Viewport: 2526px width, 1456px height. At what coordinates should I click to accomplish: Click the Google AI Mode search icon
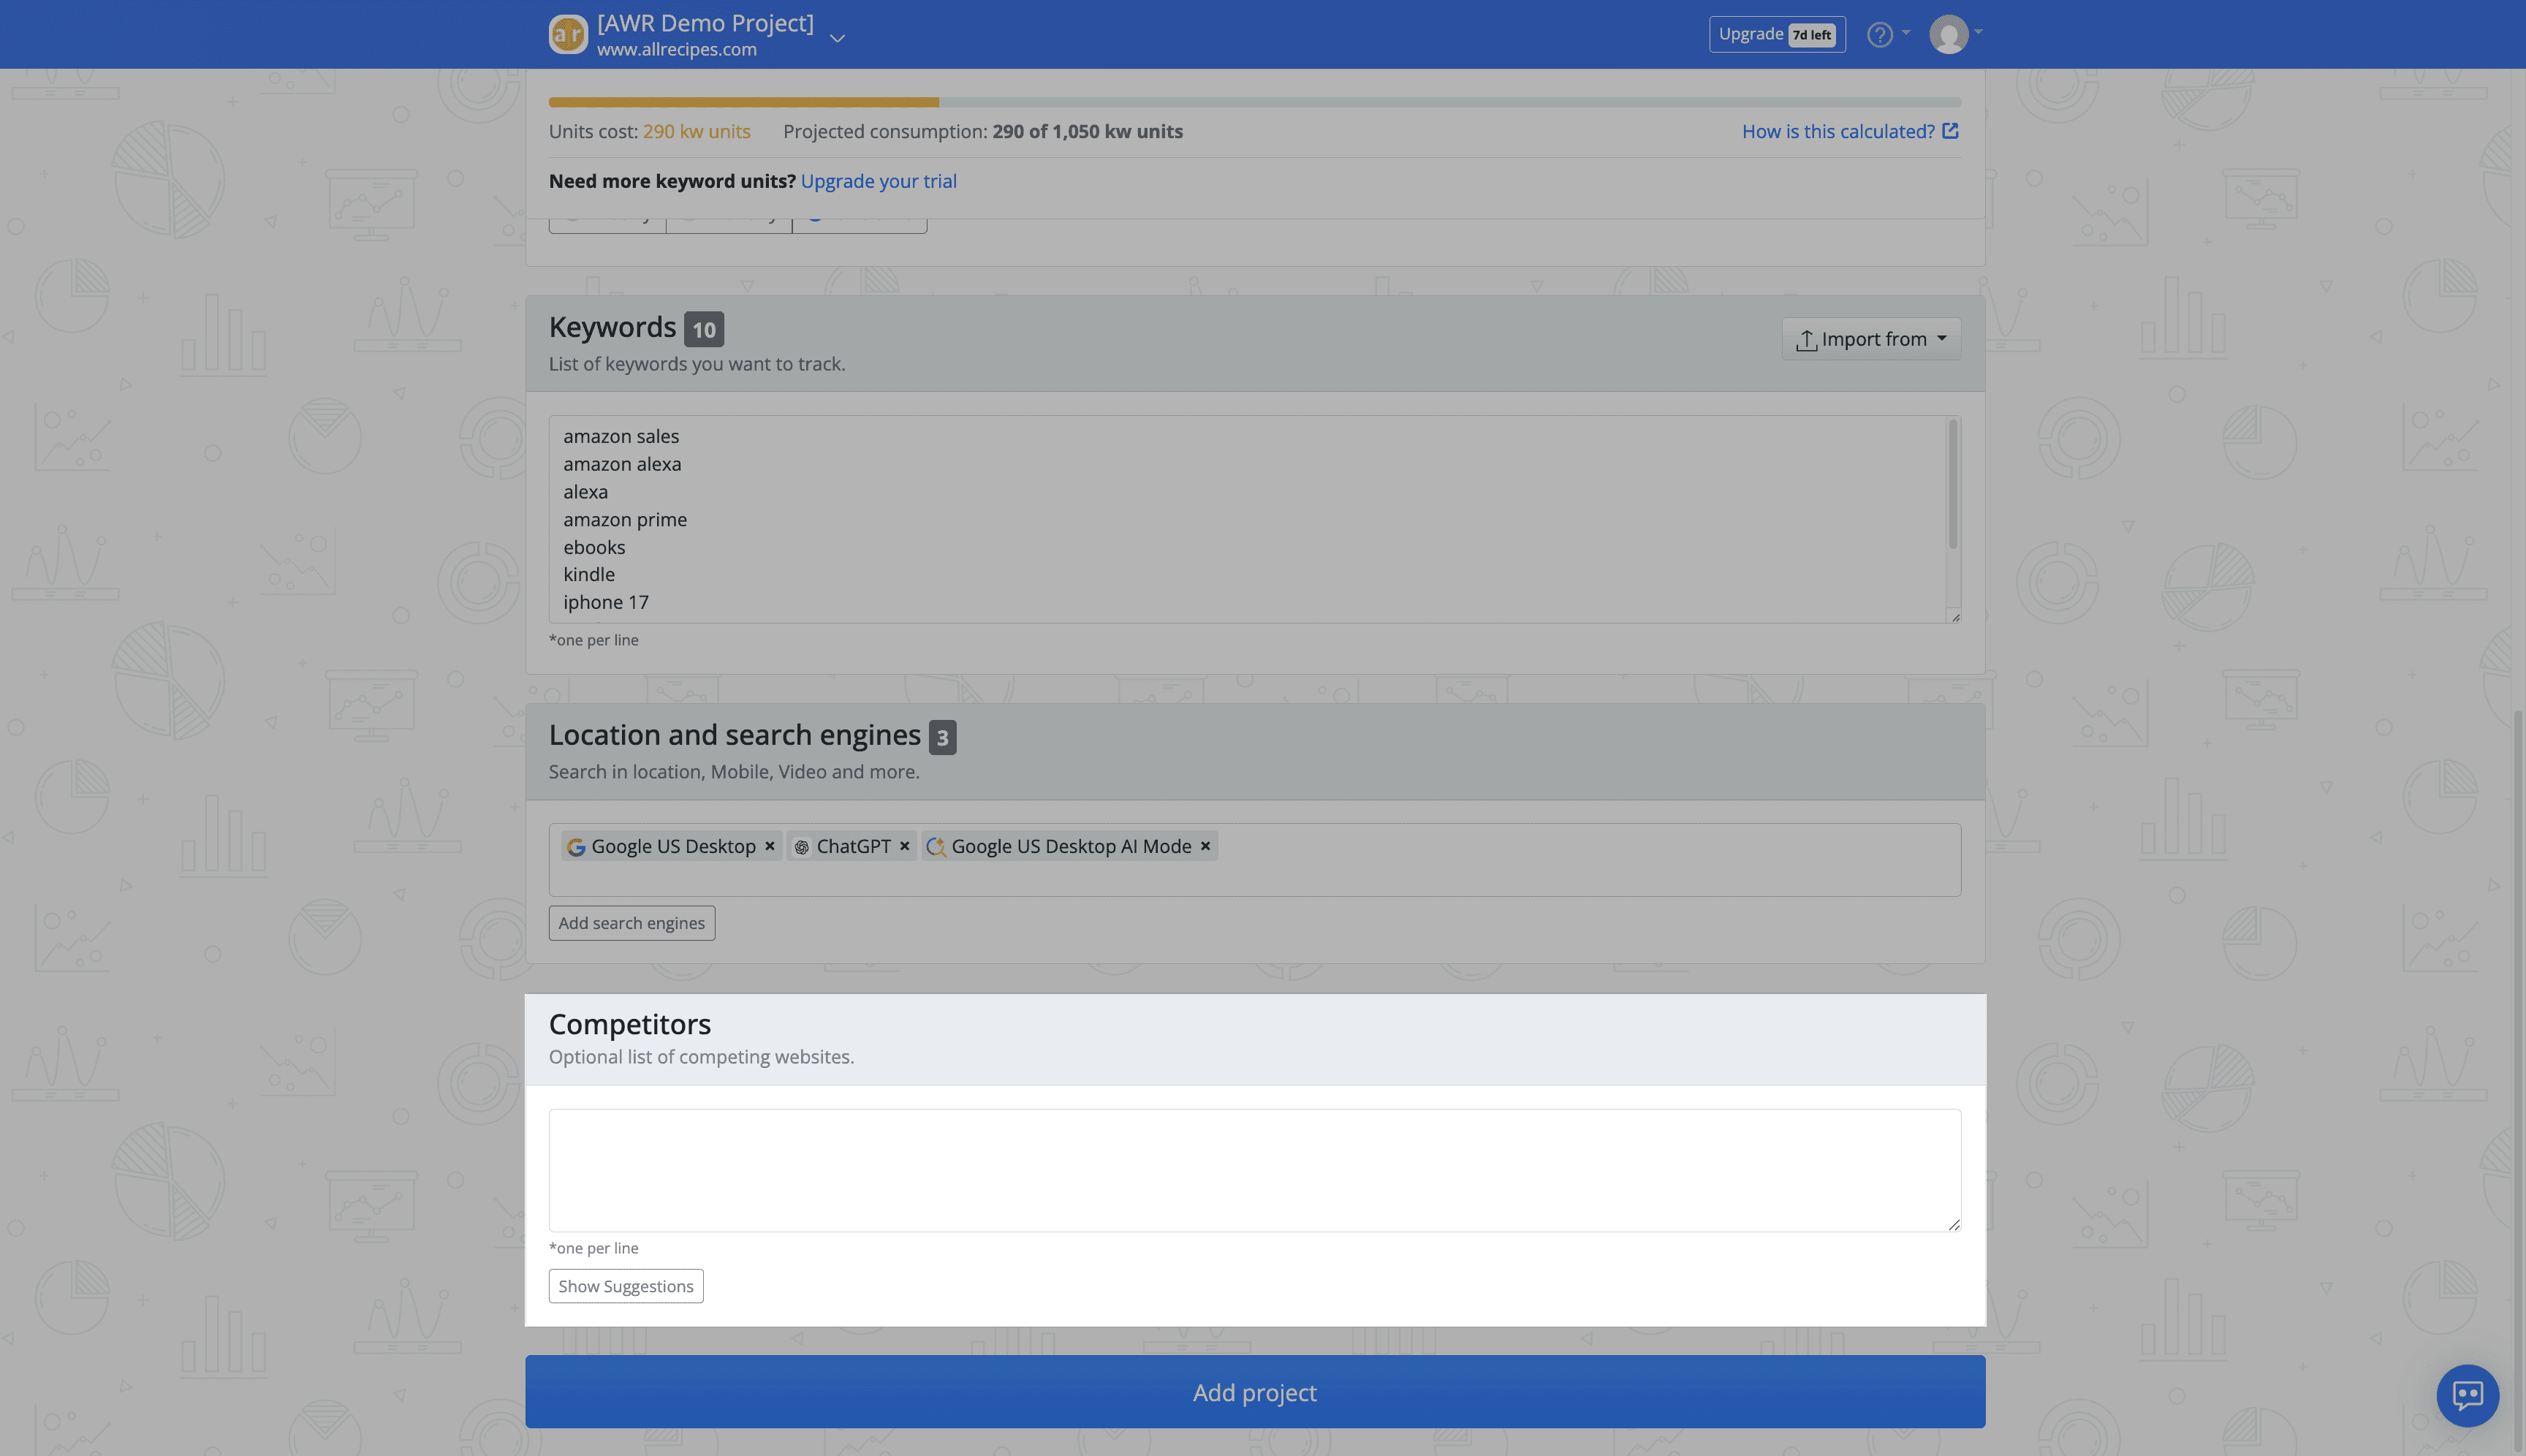[936, 847]
